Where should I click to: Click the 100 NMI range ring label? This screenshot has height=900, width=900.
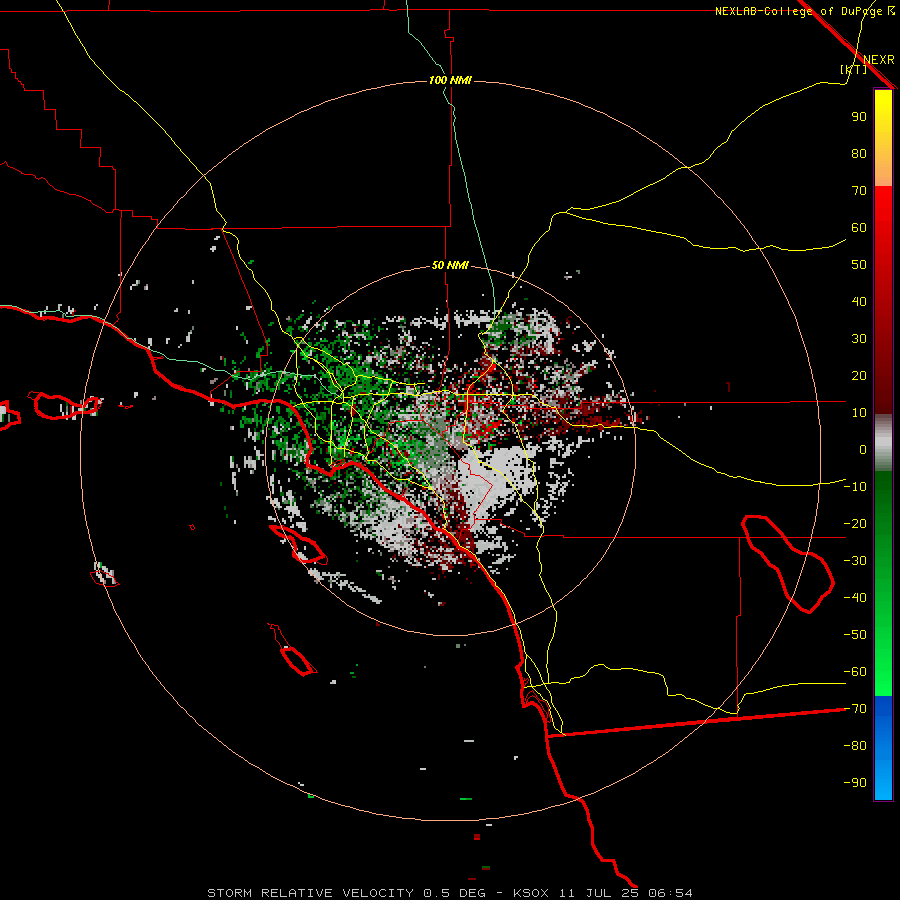[x=451, y=80]
